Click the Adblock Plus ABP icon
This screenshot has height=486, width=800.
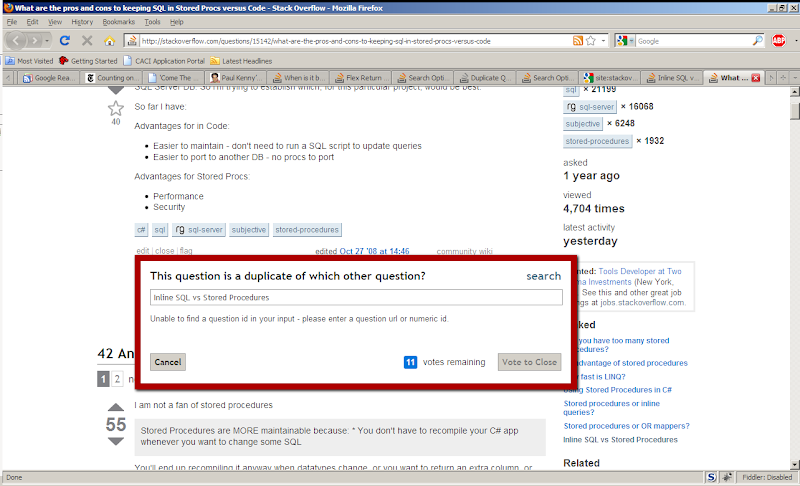click(779, 40)
